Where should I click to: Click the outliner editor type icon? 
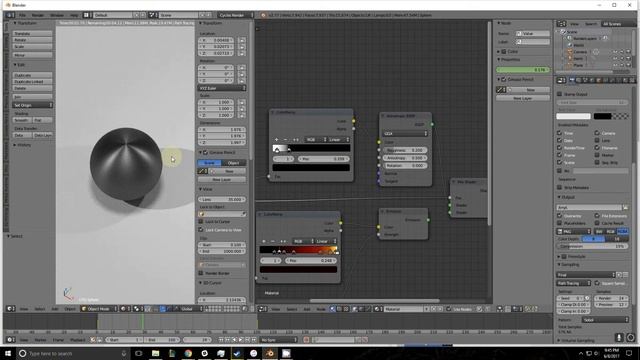click(x=562, y=24)
